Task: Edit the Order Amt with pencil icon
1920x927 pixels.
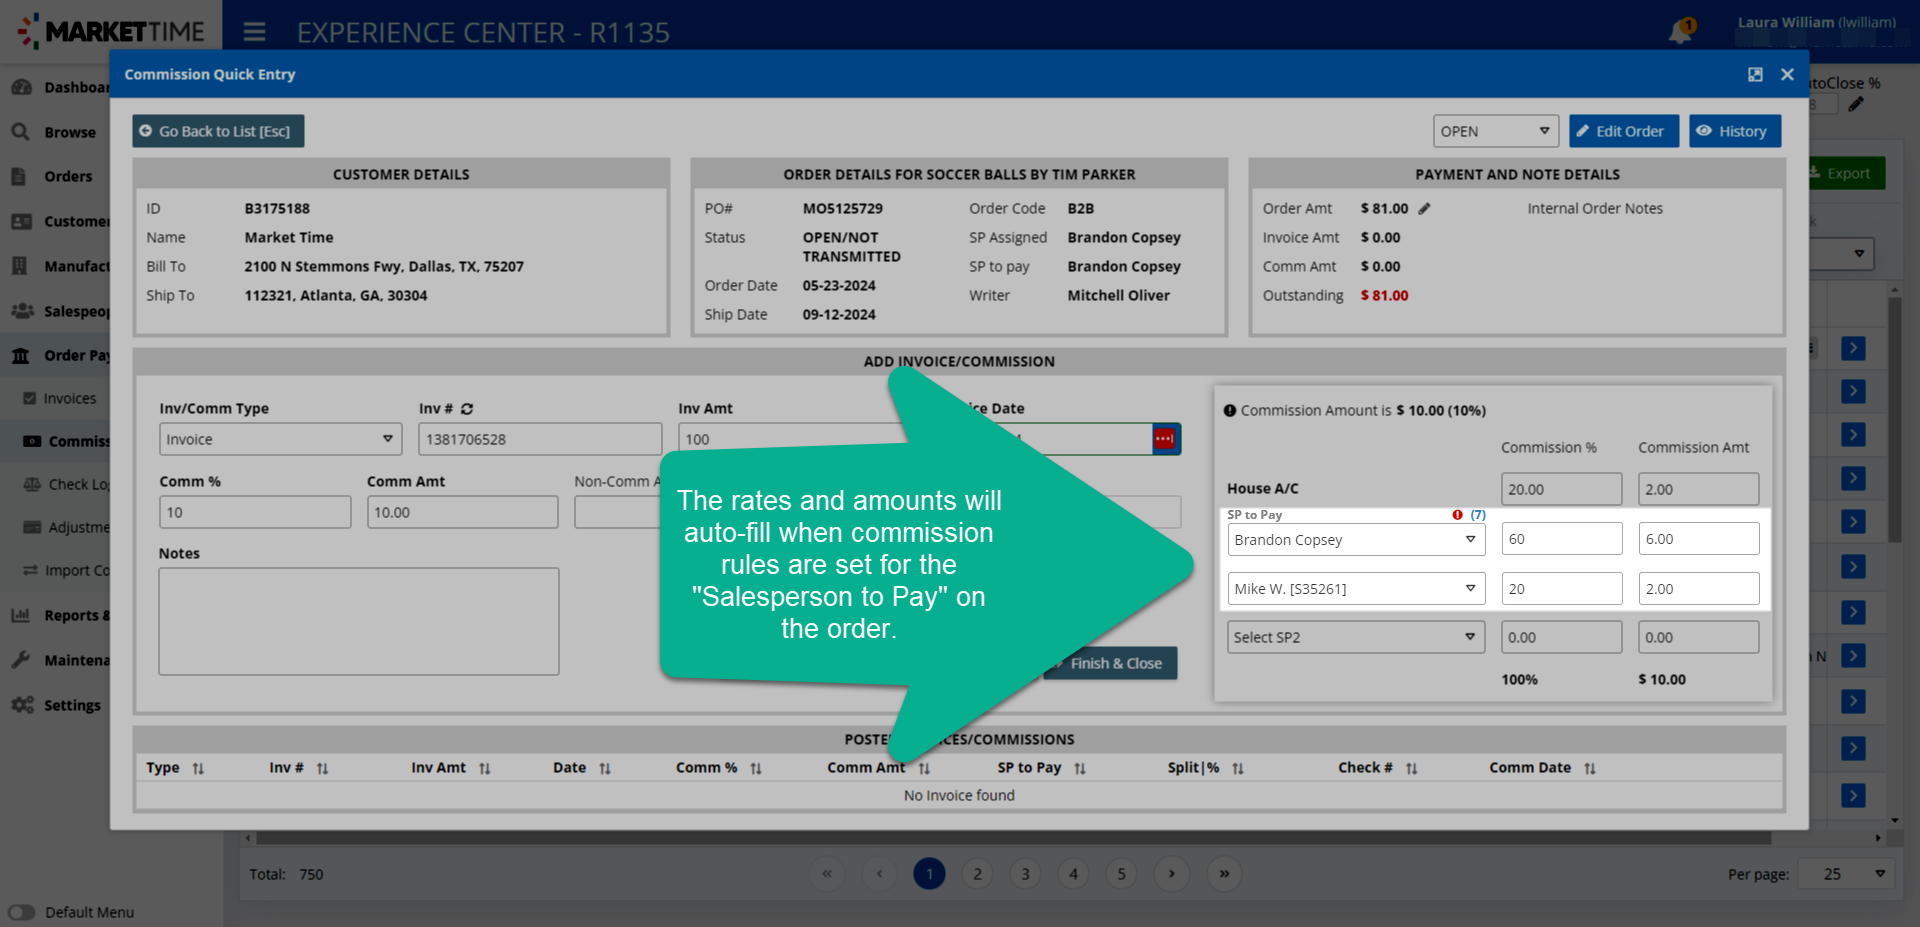Action: (x=1424, y=209)
